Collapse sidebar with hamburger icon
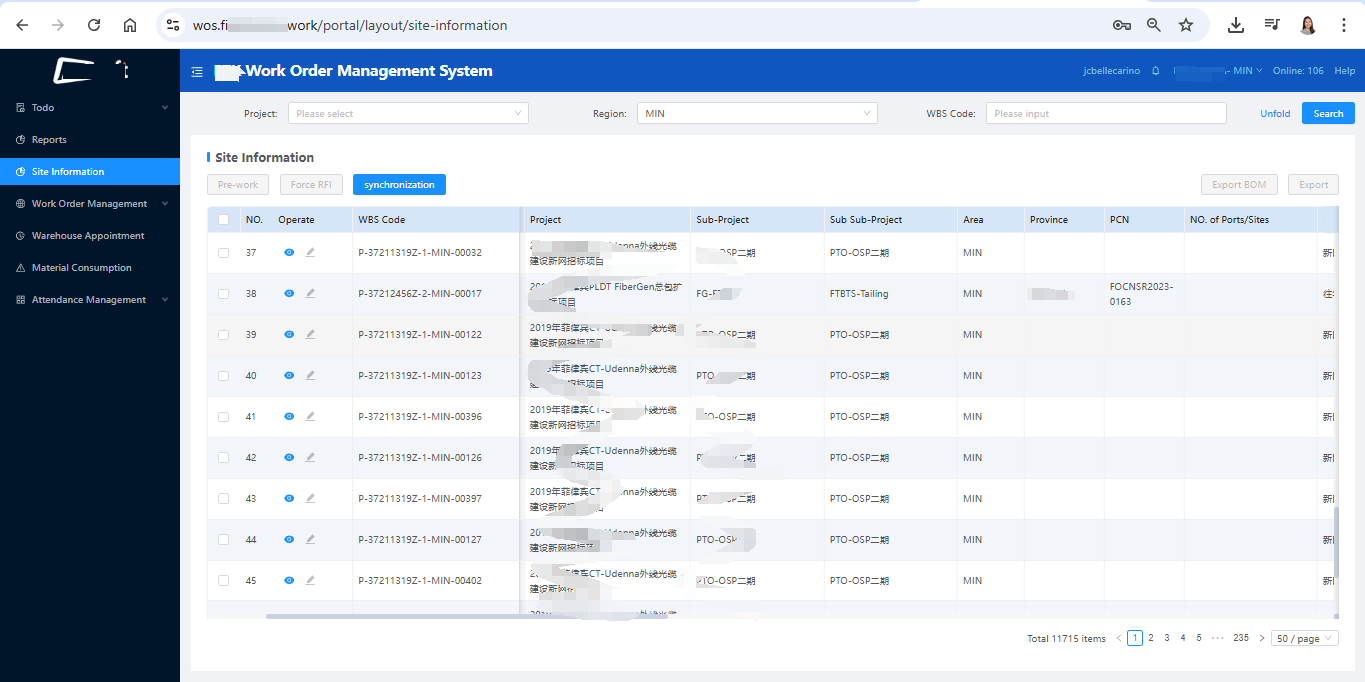This screenshot has width=1365, height=682. point(197,72)
